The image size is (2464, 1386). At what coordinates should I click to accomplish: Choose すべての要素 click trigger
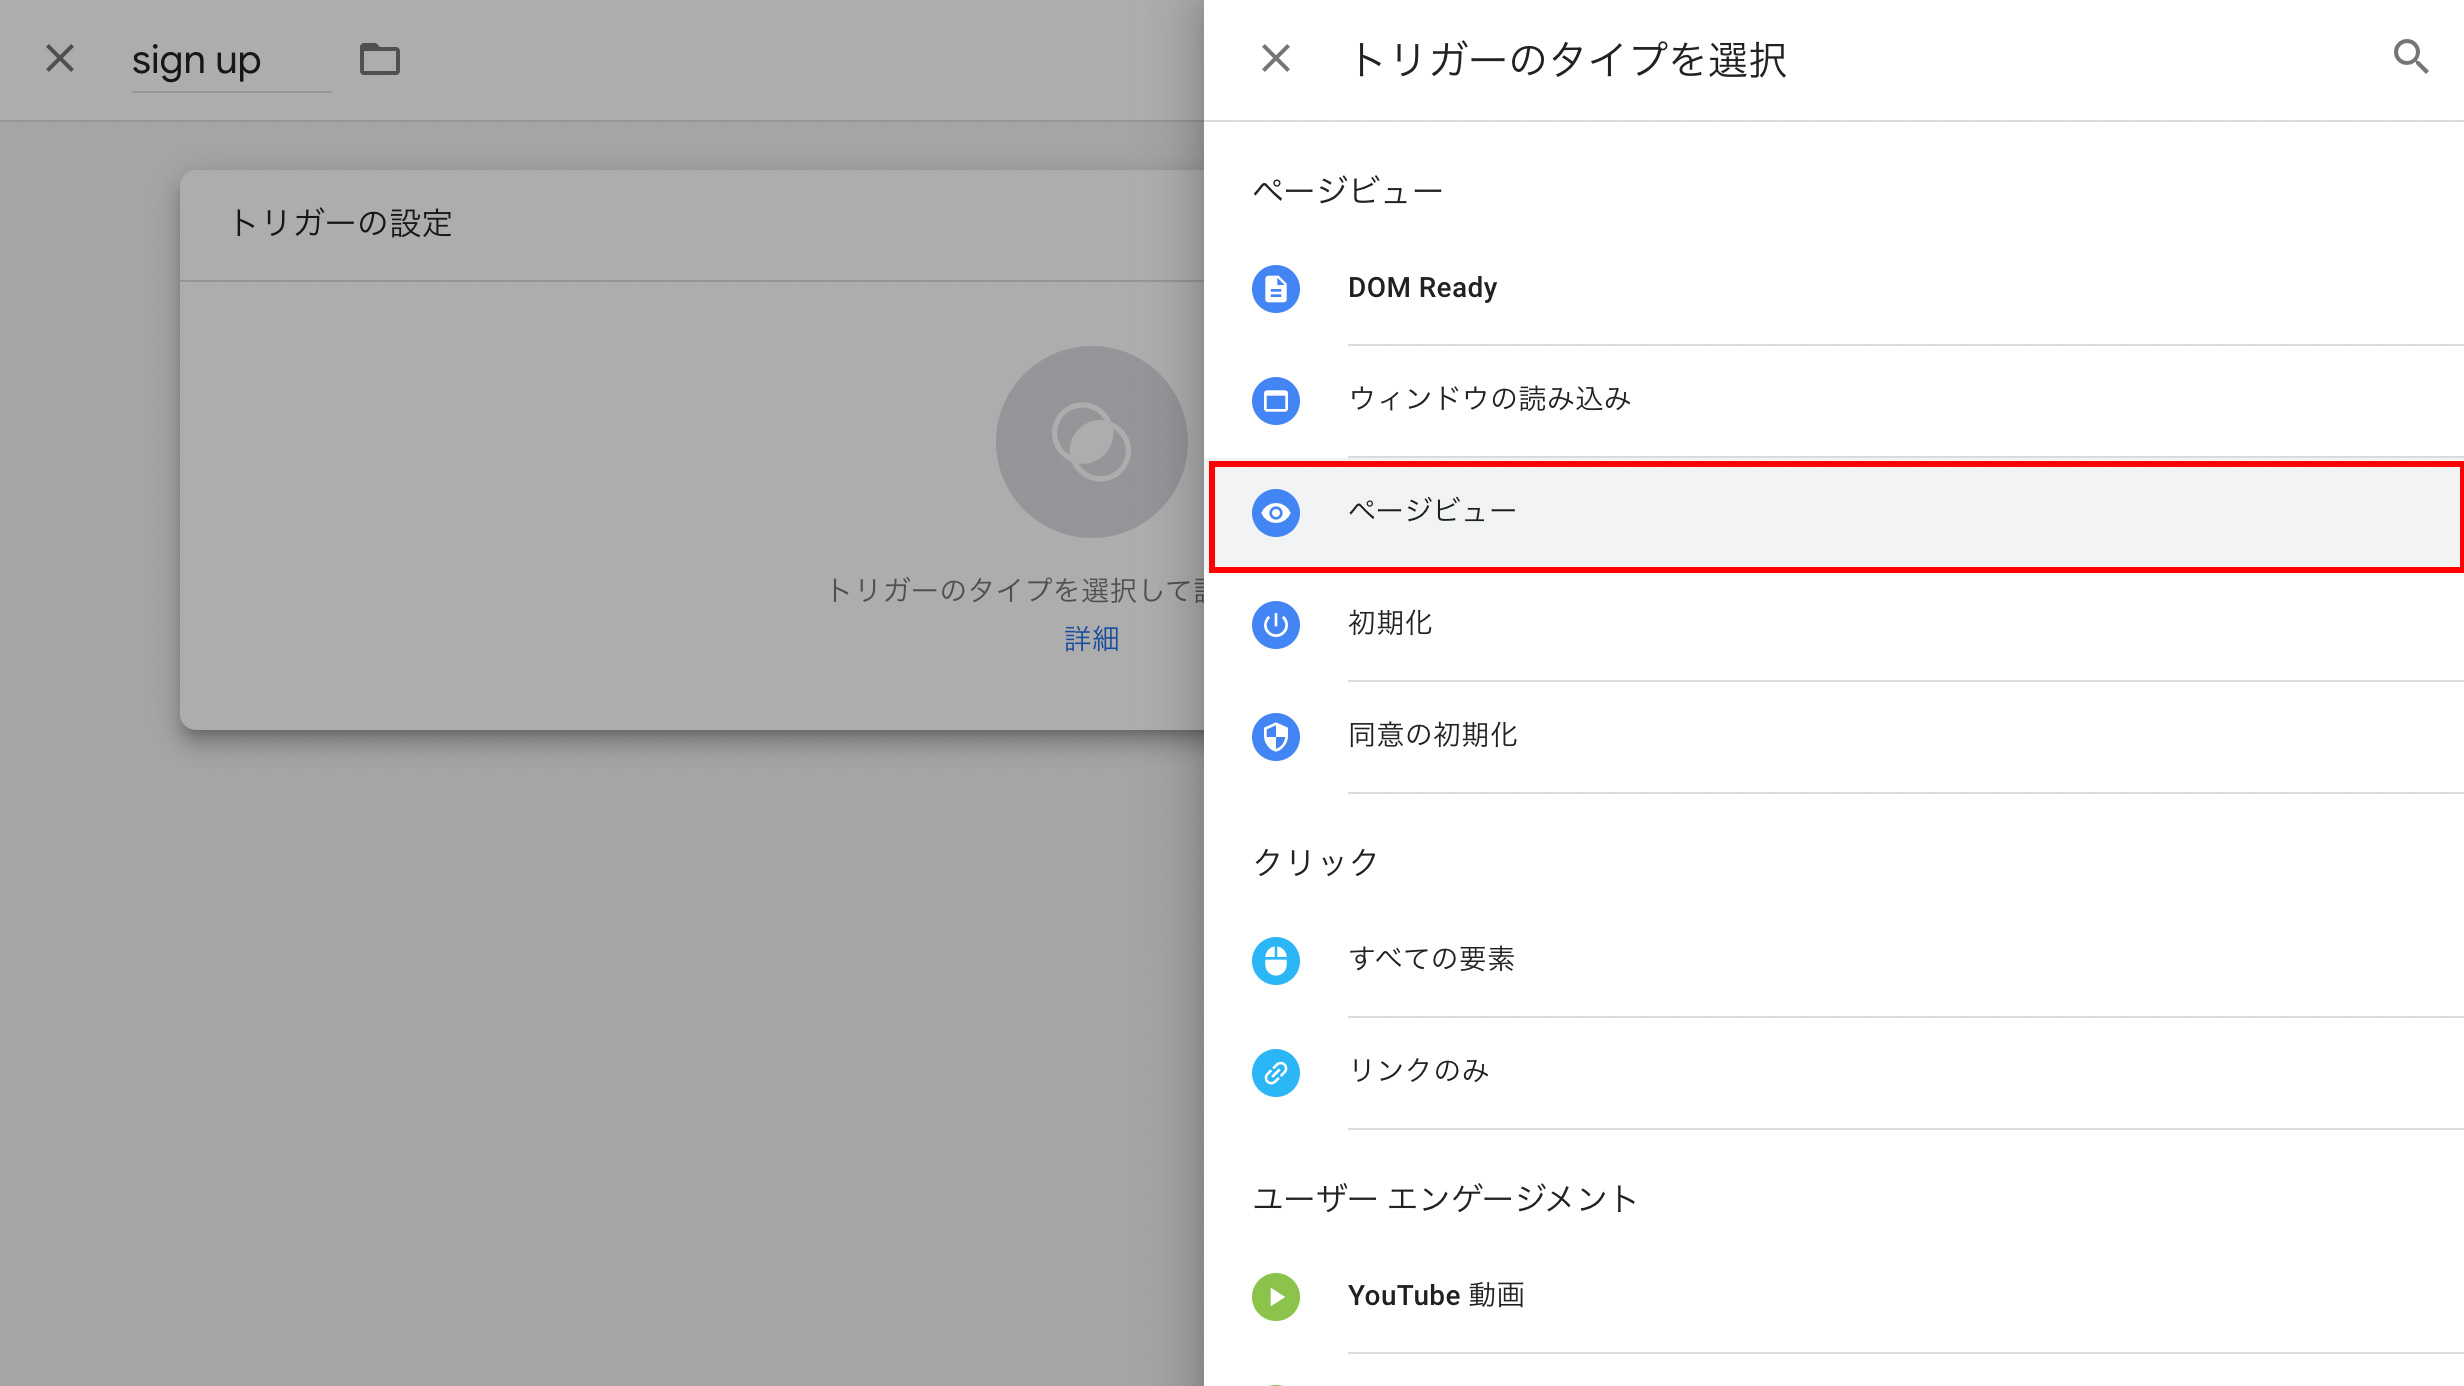click(x=1834, y=961)
